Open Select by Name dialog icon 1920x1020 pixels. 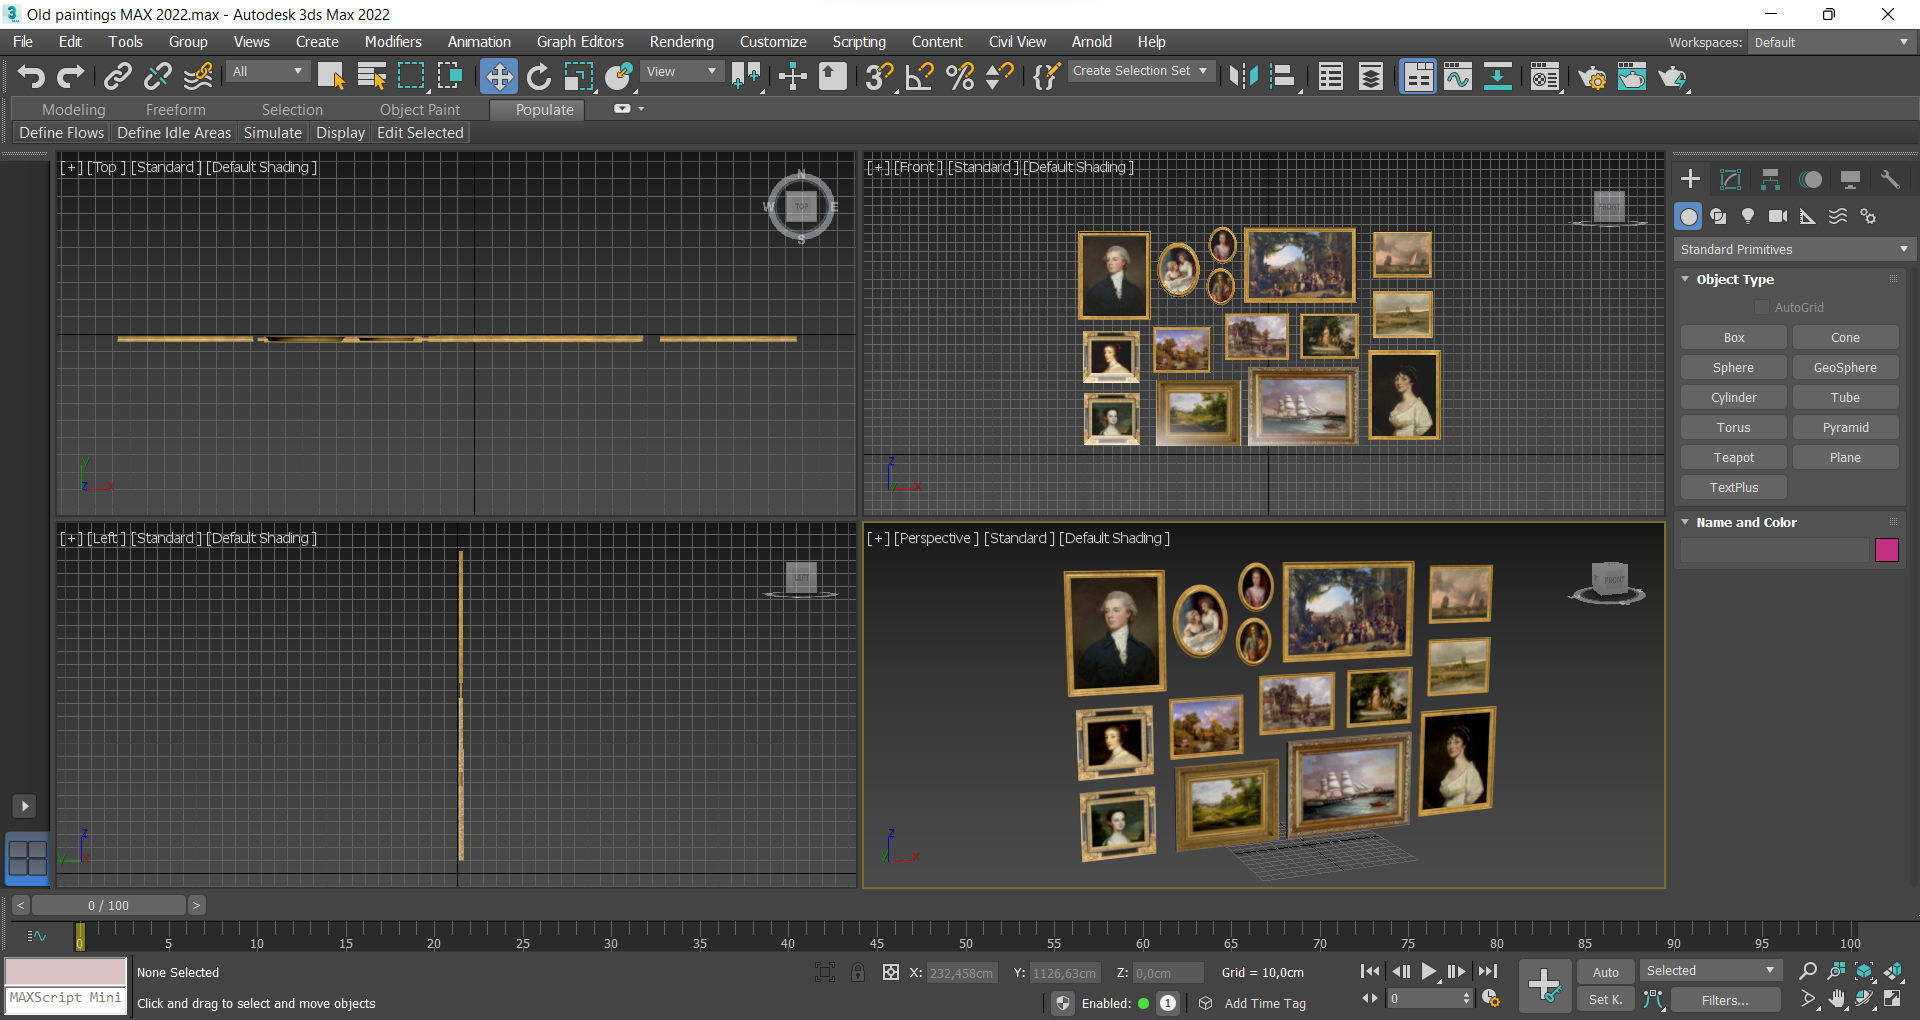tap(371, 77)
